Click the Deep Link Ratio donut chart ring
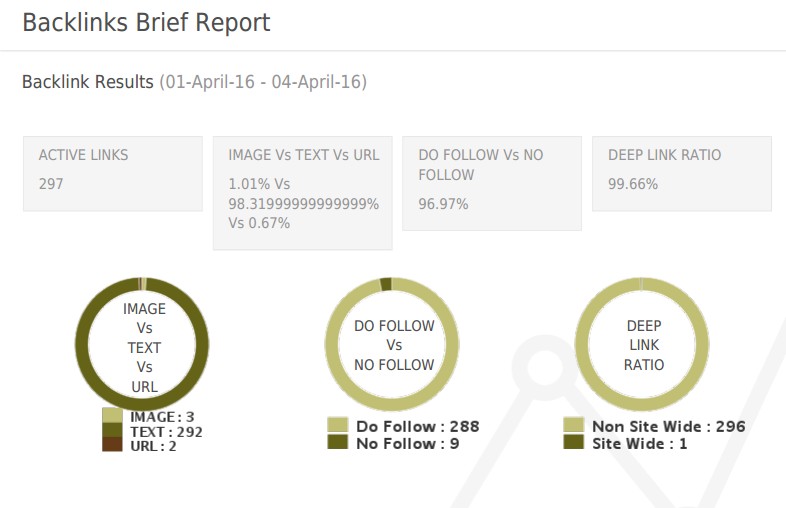The height and width of the screenshot is (508, 786). [581, 345]
